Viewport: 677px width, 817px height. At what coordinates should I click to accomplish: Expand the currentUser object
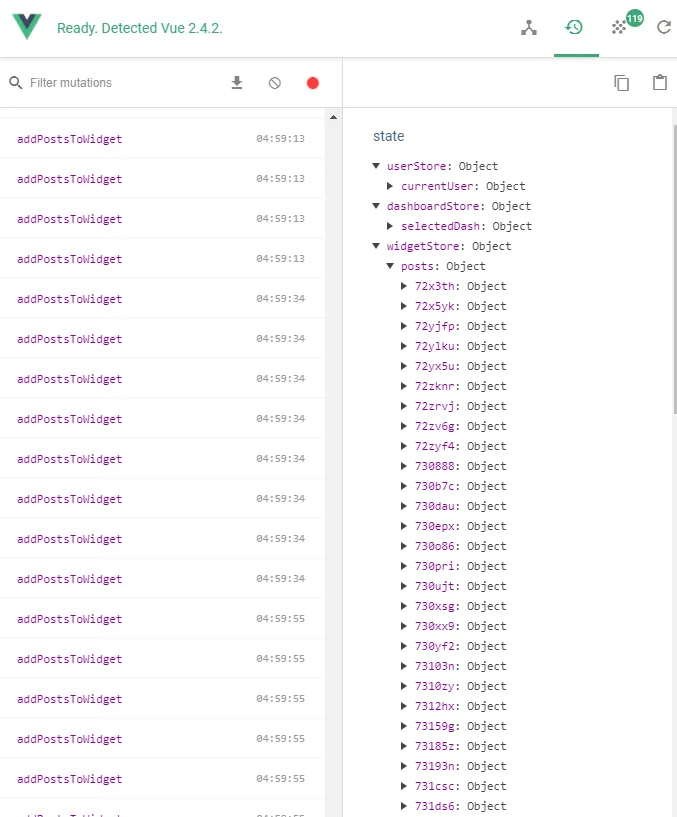coord(390,186)
